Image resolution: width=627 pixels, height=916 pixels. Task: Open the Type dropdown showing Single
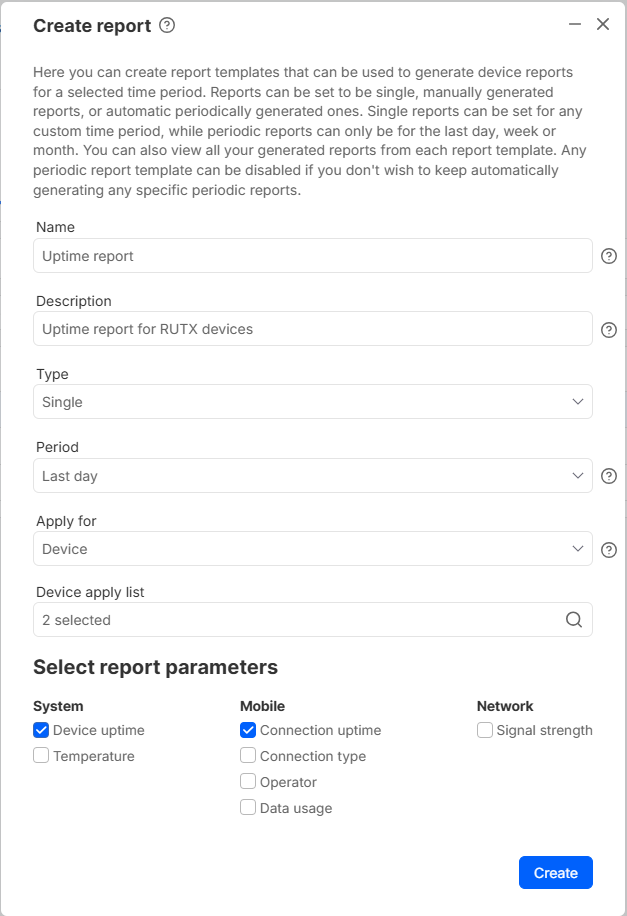[x=312, y=402]
